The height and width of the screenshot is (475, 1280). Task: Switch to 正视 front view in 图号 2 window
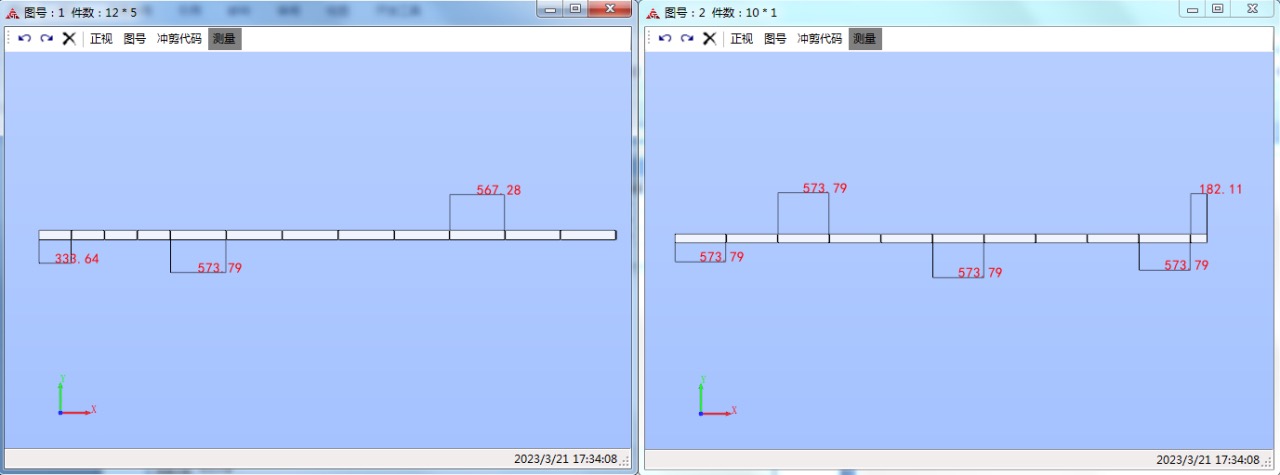click(741, 39)
